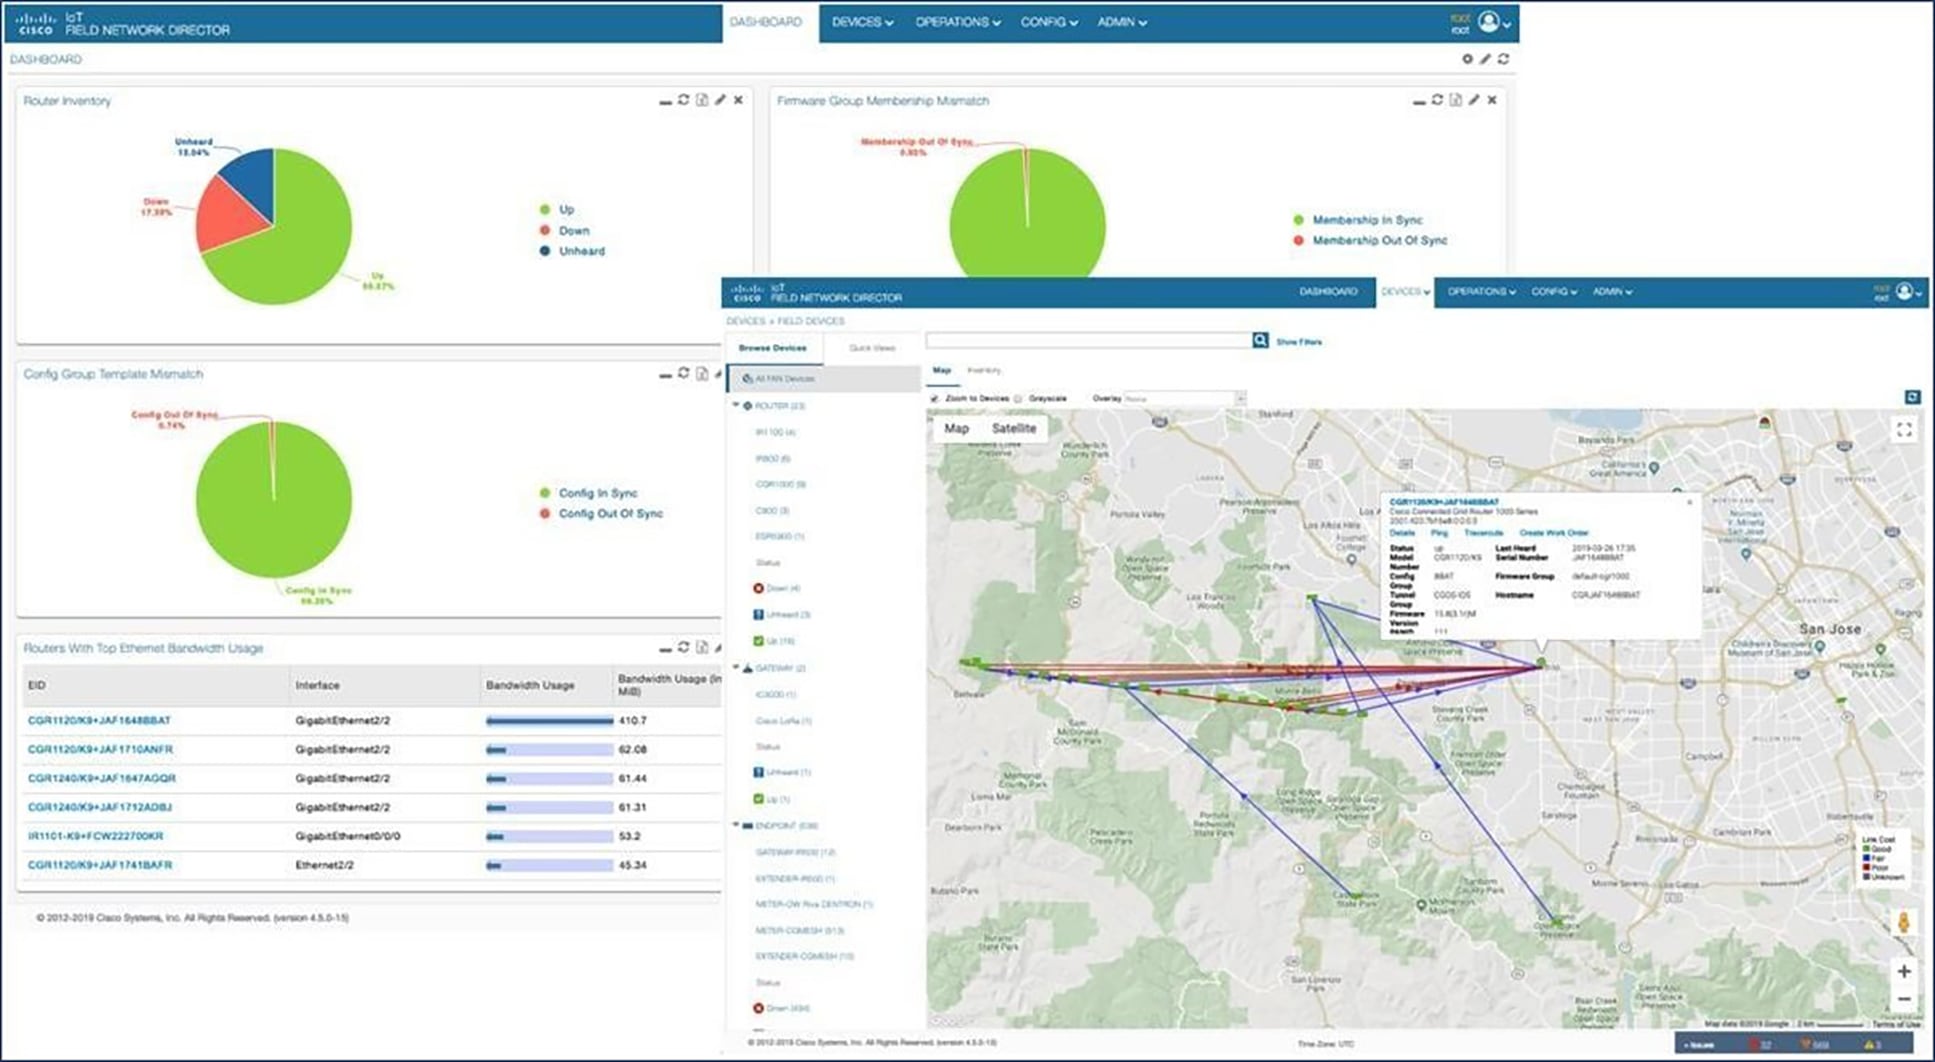This screenshot has width=1935, height=1062.
Task: Close the CGR1120 device info popup
Action: pos(1690,502)
